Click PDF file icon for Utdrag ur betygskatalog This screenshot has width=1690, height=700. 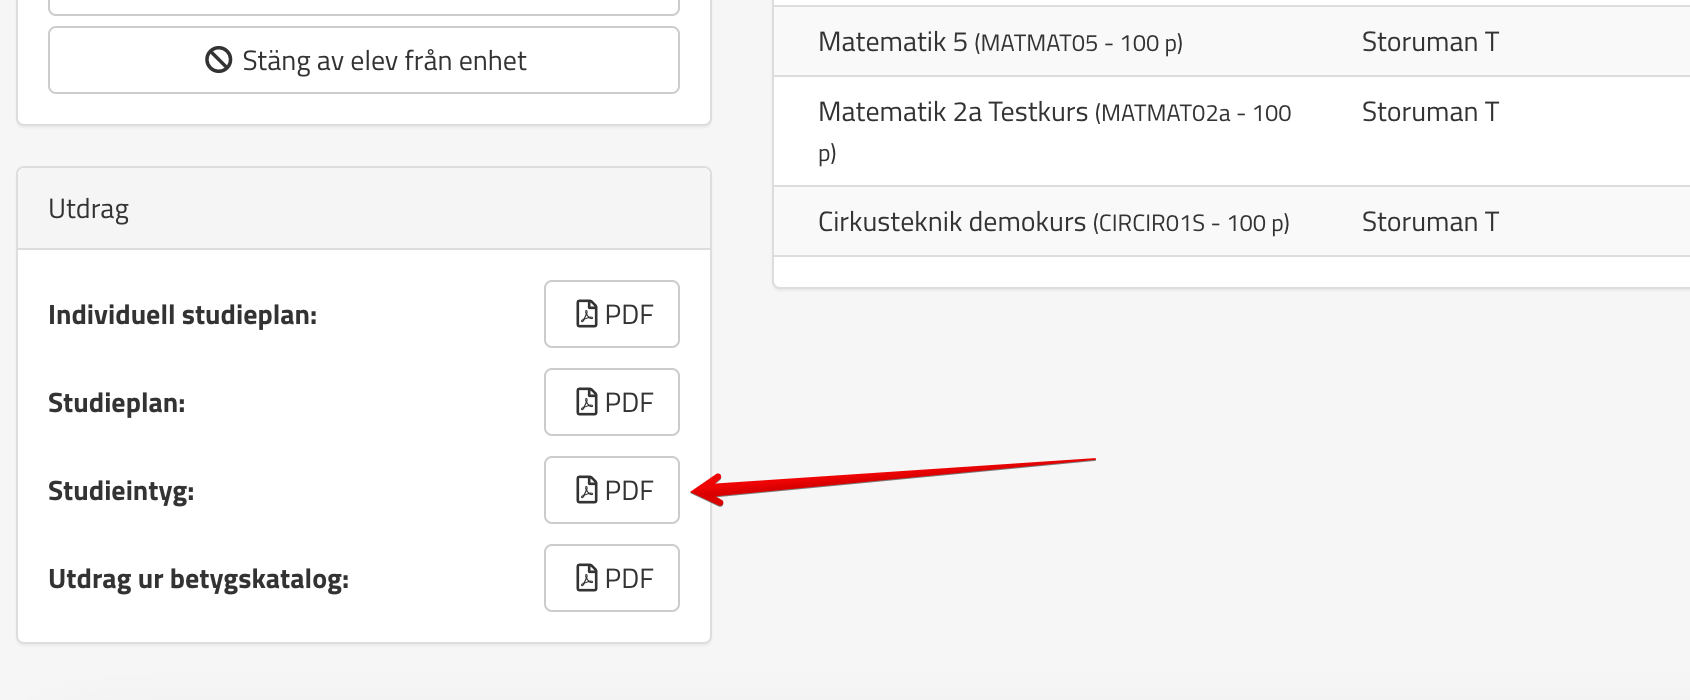tap(587, 578)
